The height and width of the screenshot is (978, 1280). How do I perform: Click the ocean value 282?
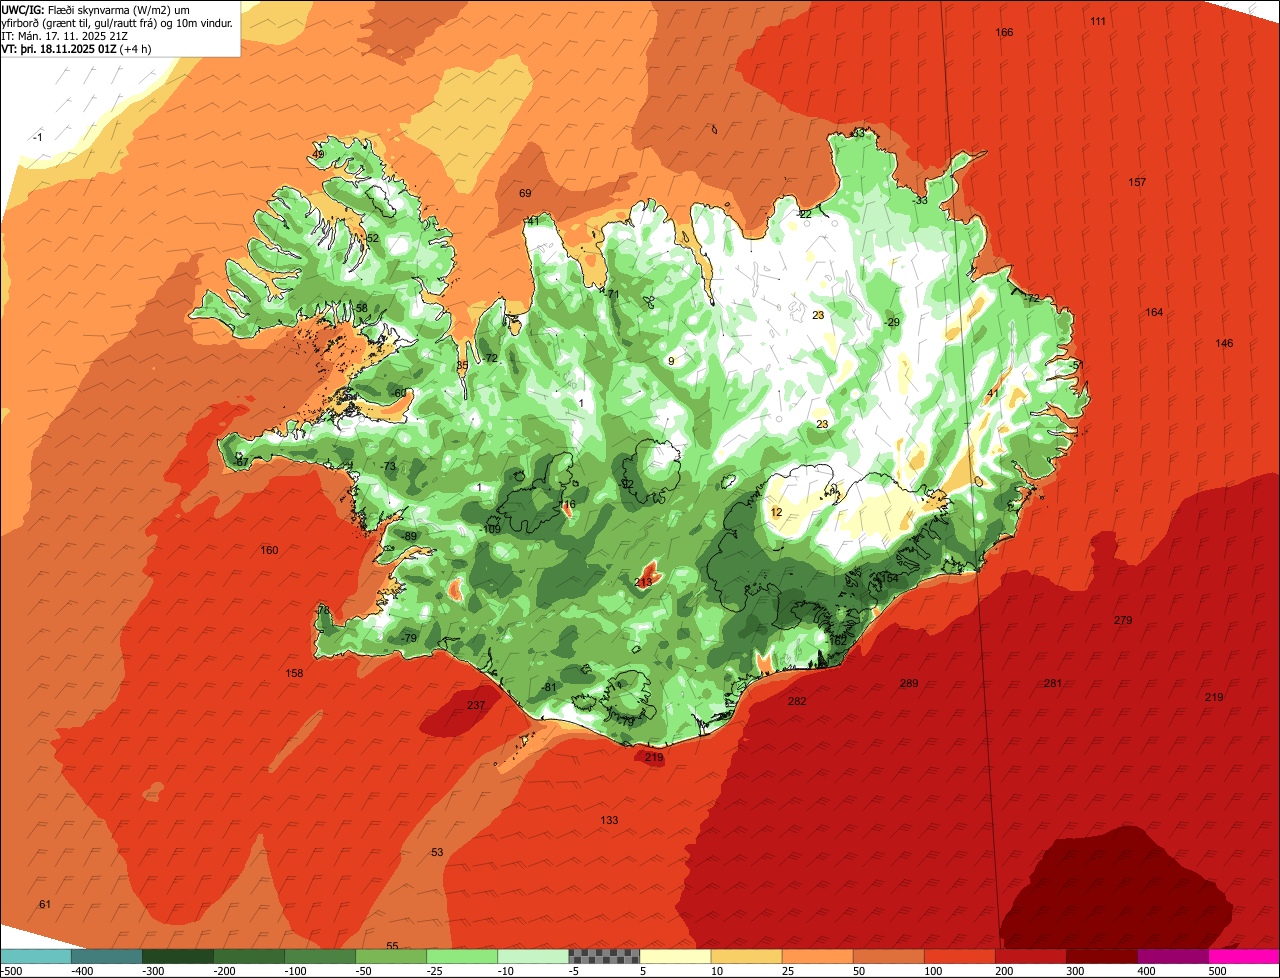click(797, 701)
